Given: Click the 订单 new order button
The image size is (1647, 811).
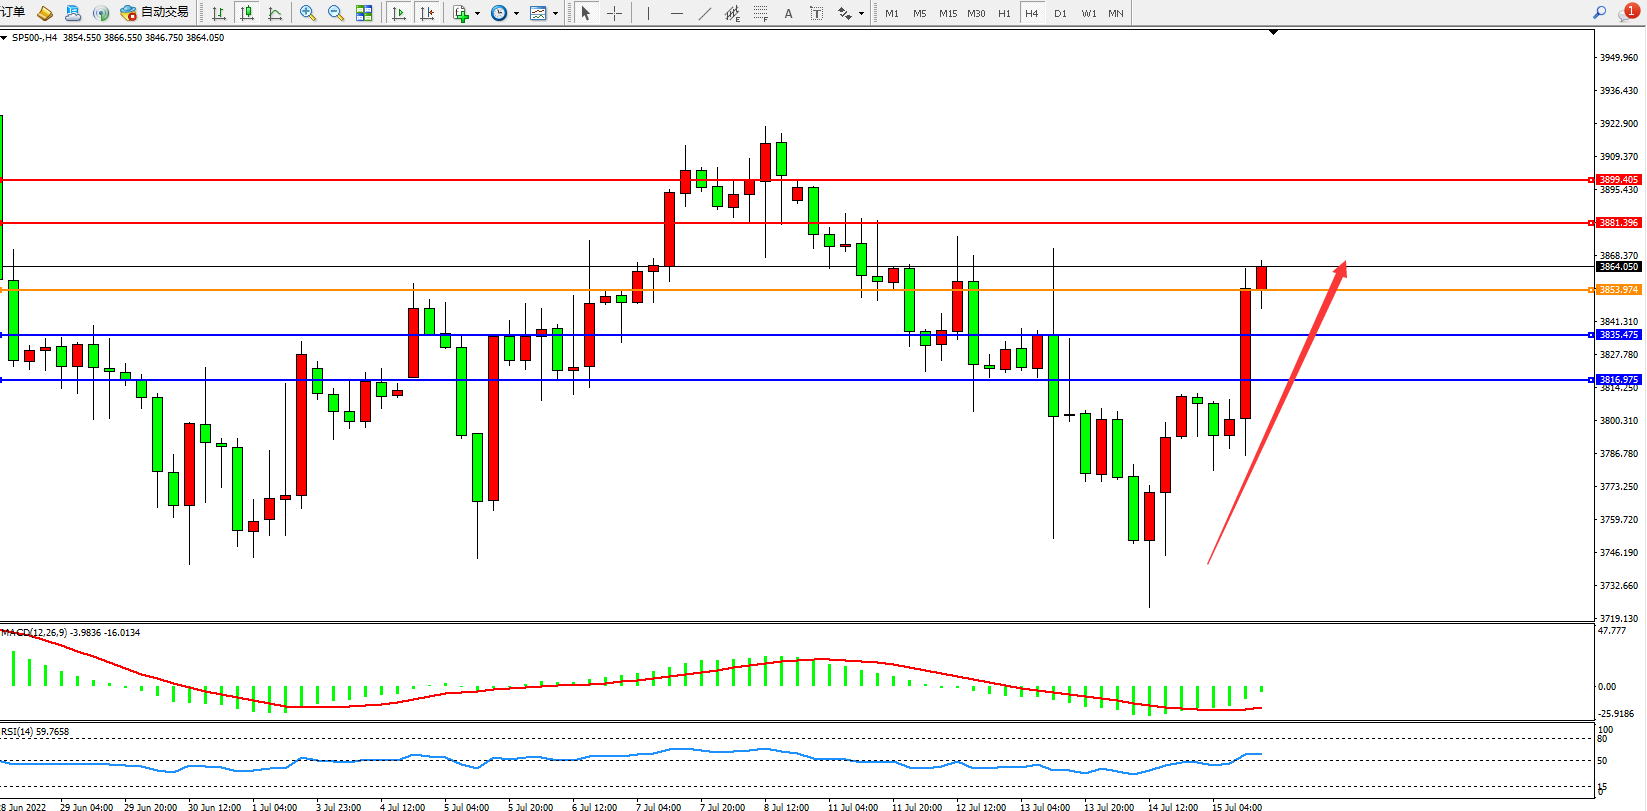Looking at the screenshot, I should tap(13, 12).
